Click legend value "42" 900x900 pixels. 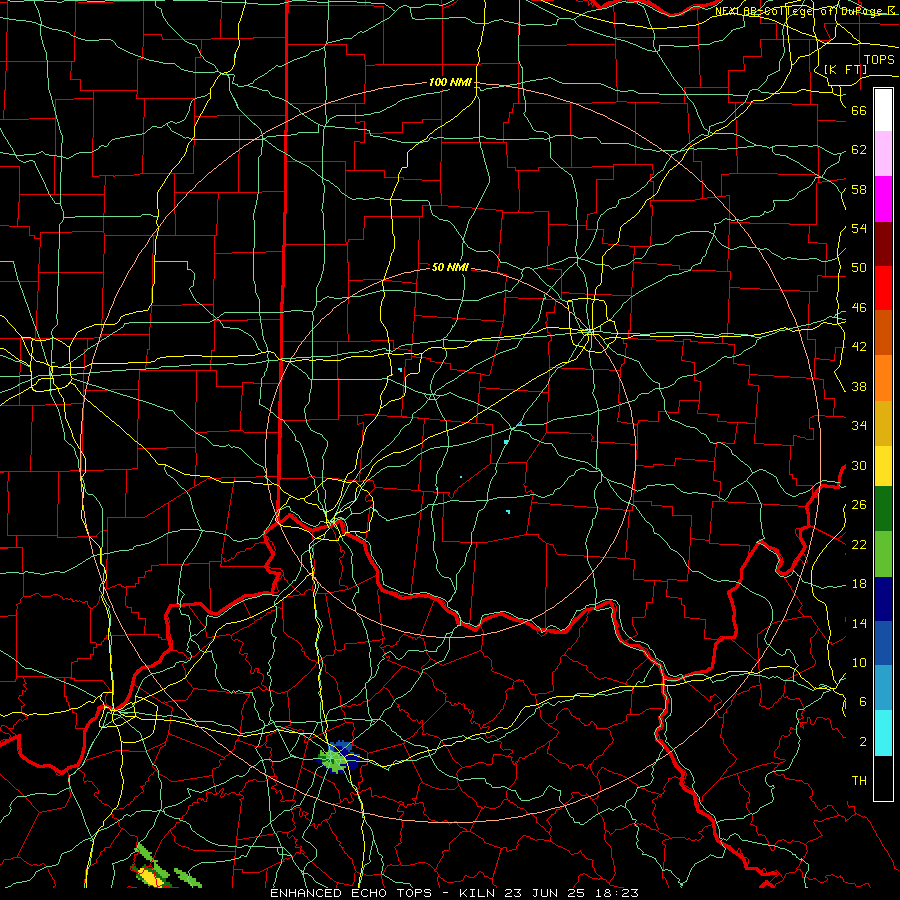(x=859, y=347)
